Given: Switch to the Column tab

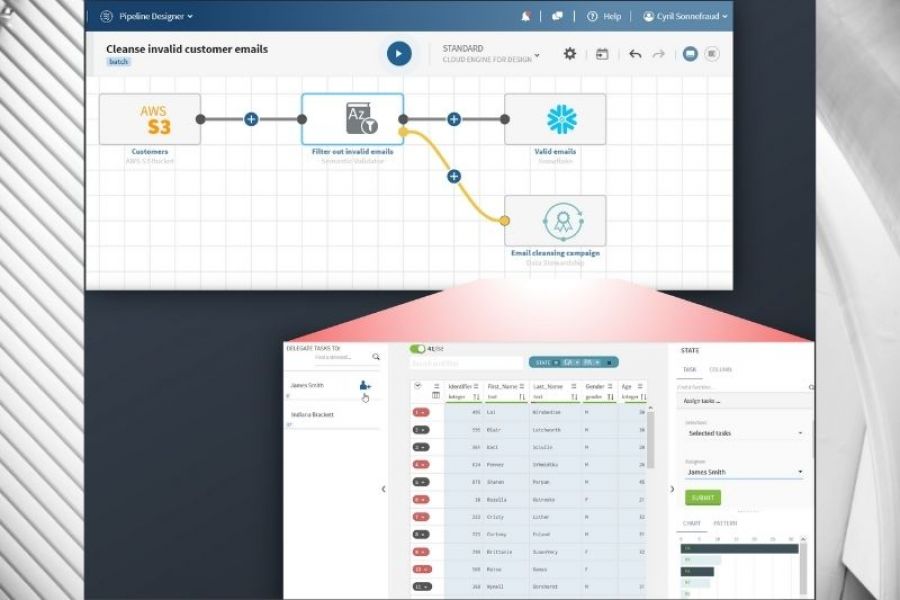Looking at the screenshot, I should (720, 370).
